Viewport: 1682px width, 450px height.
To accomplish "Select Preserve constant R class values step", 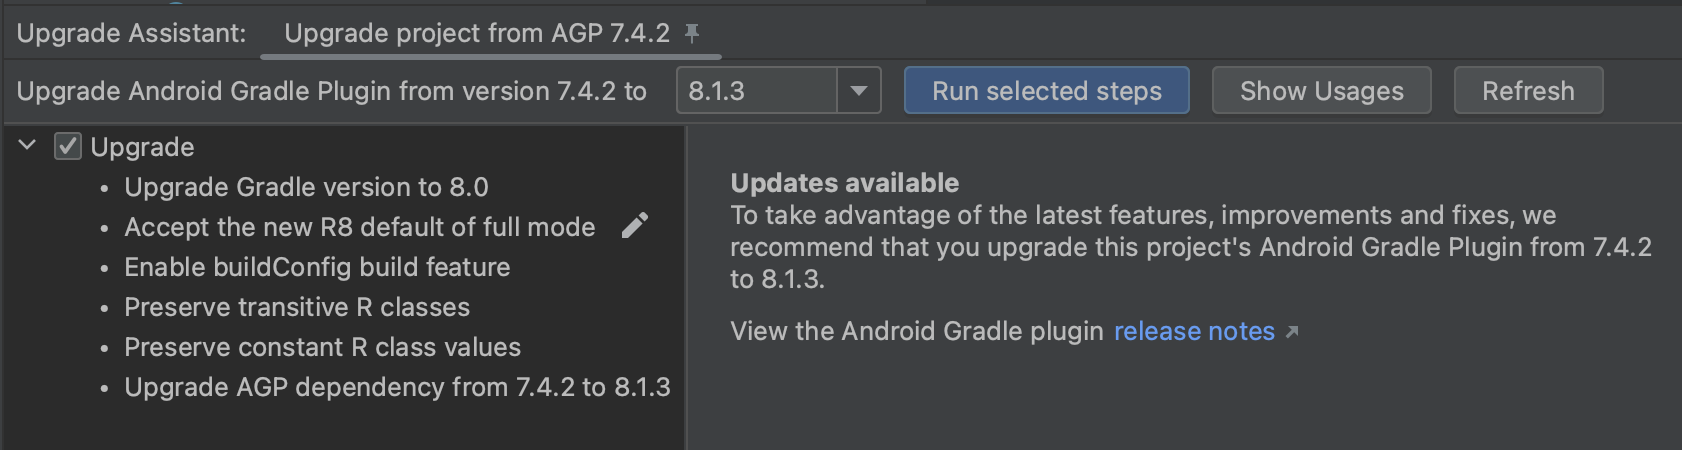I will tap(322, 347).
